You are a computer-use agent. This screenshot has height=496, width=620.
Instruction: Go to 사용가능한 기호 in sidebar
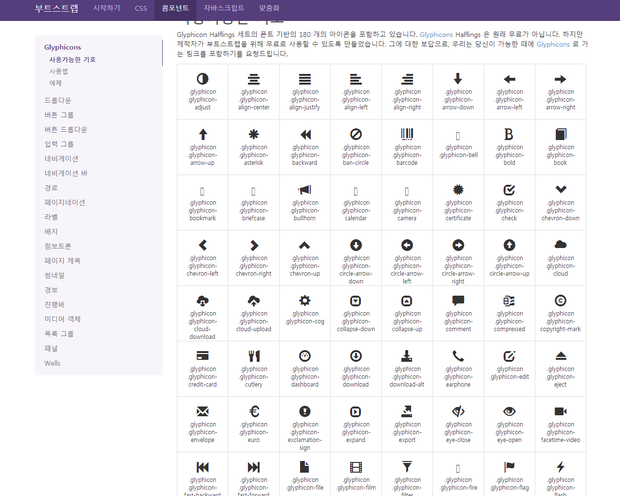point(72,59)
